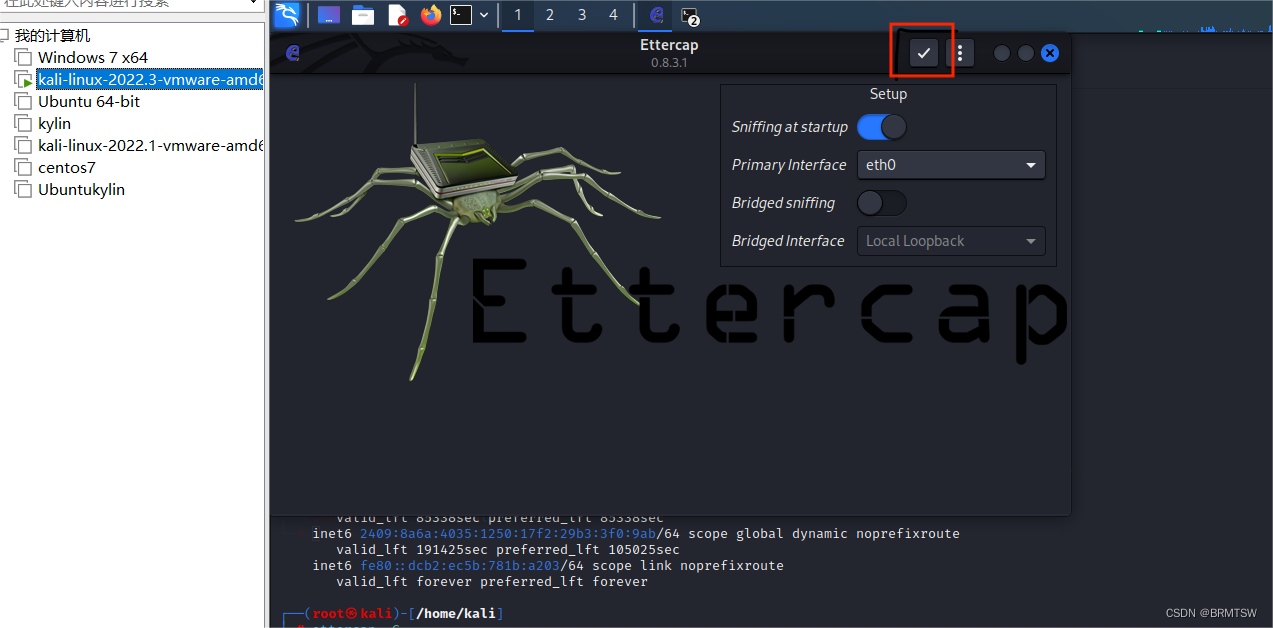Select the Ubuntukylin virtual machine

click(81, 190)
